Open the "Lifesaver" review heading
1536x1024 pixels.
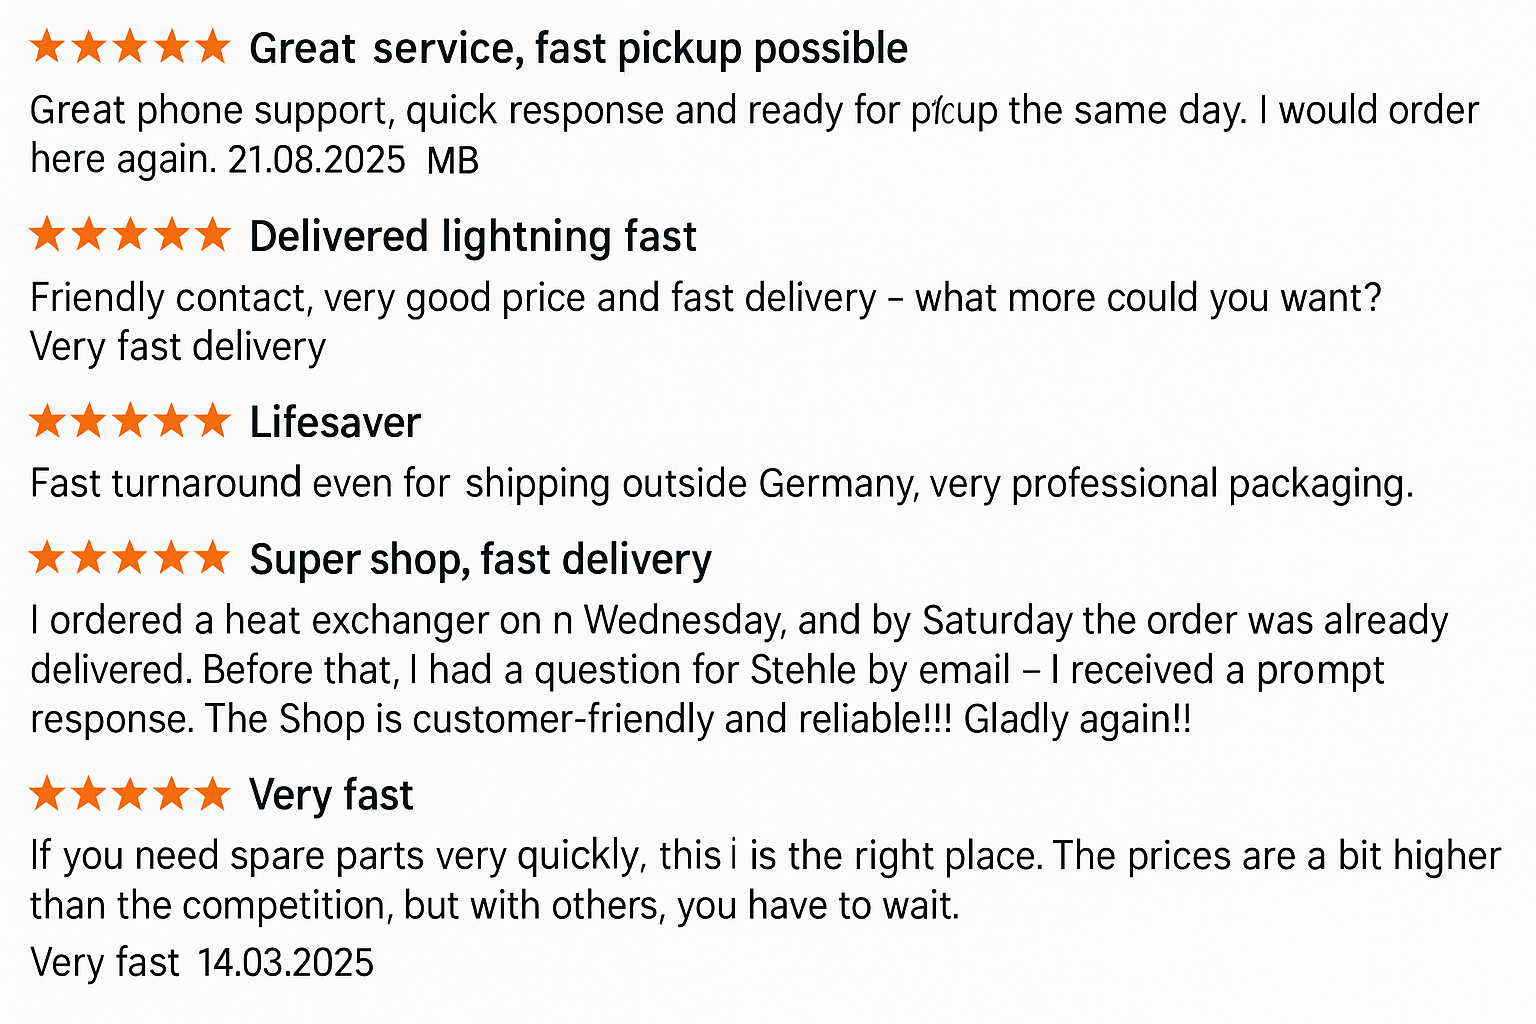[x=335, y=423]
